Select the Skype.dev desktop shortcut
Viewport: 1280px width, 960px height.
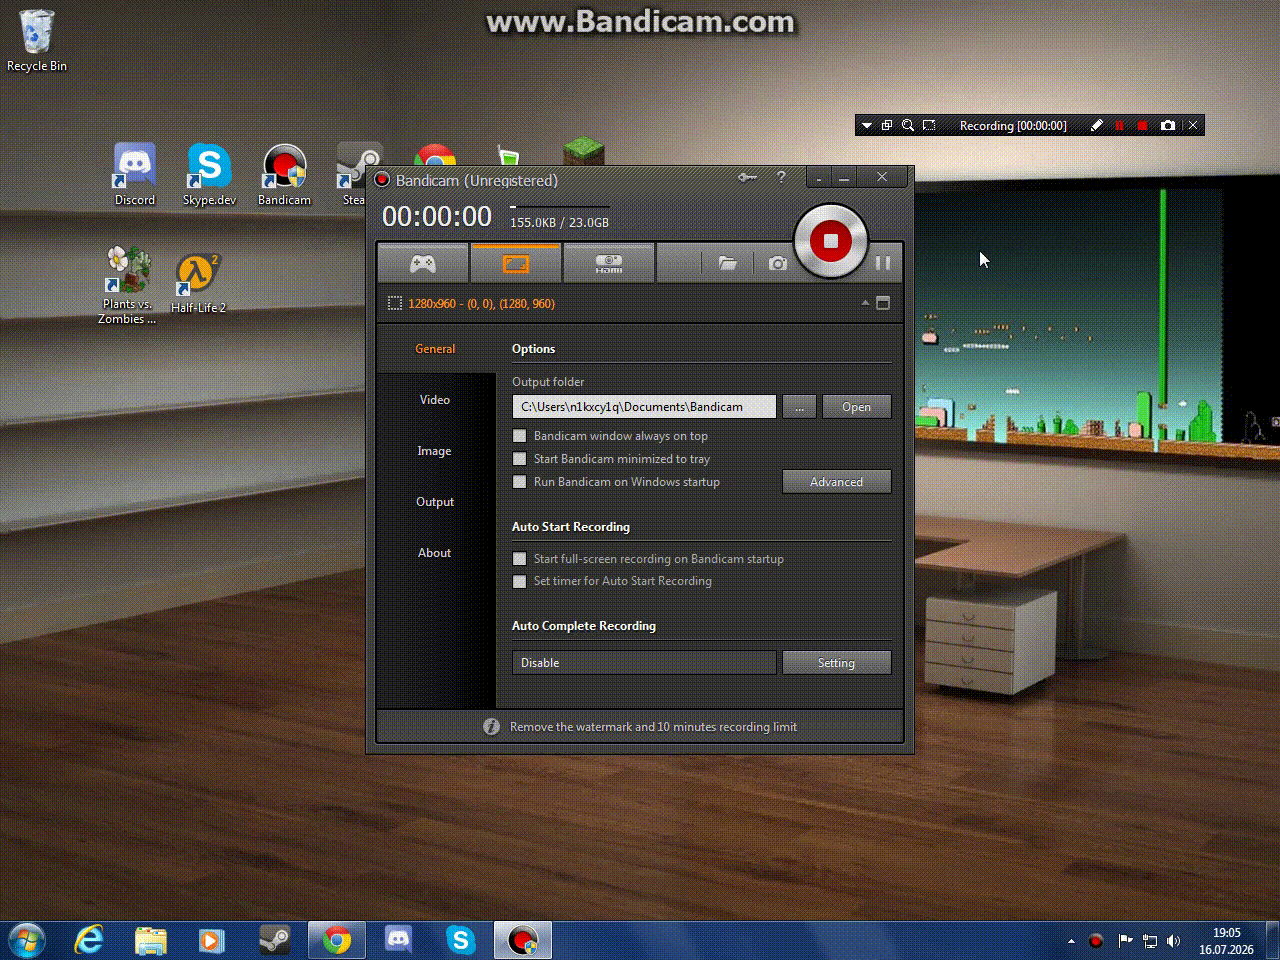tap(209, 175)
